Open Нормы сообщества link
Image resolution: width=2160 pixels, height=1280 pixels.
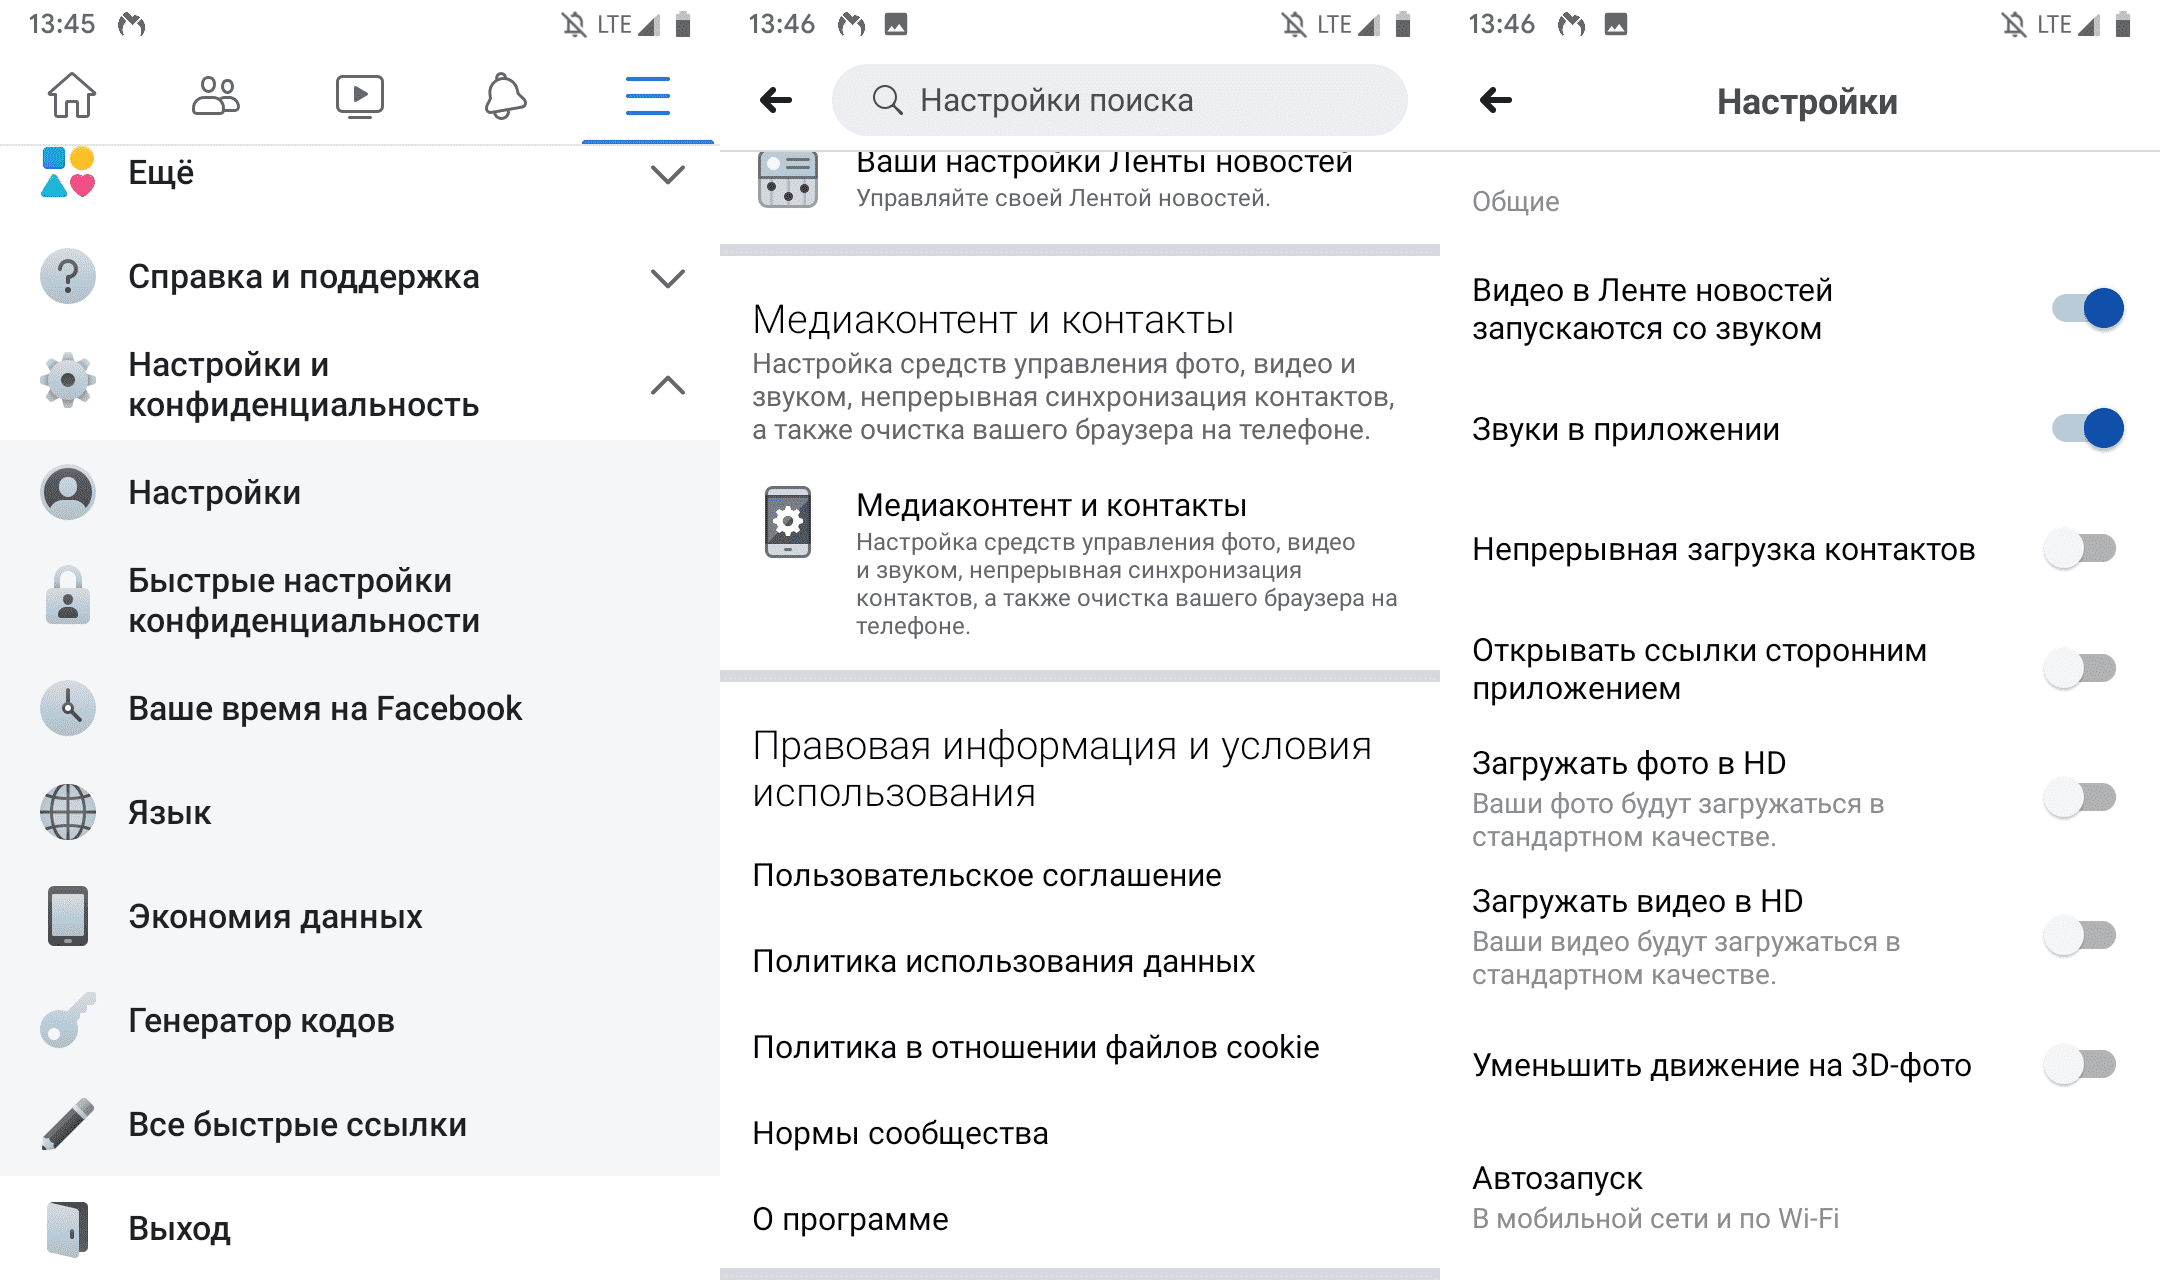[900, 1133]
